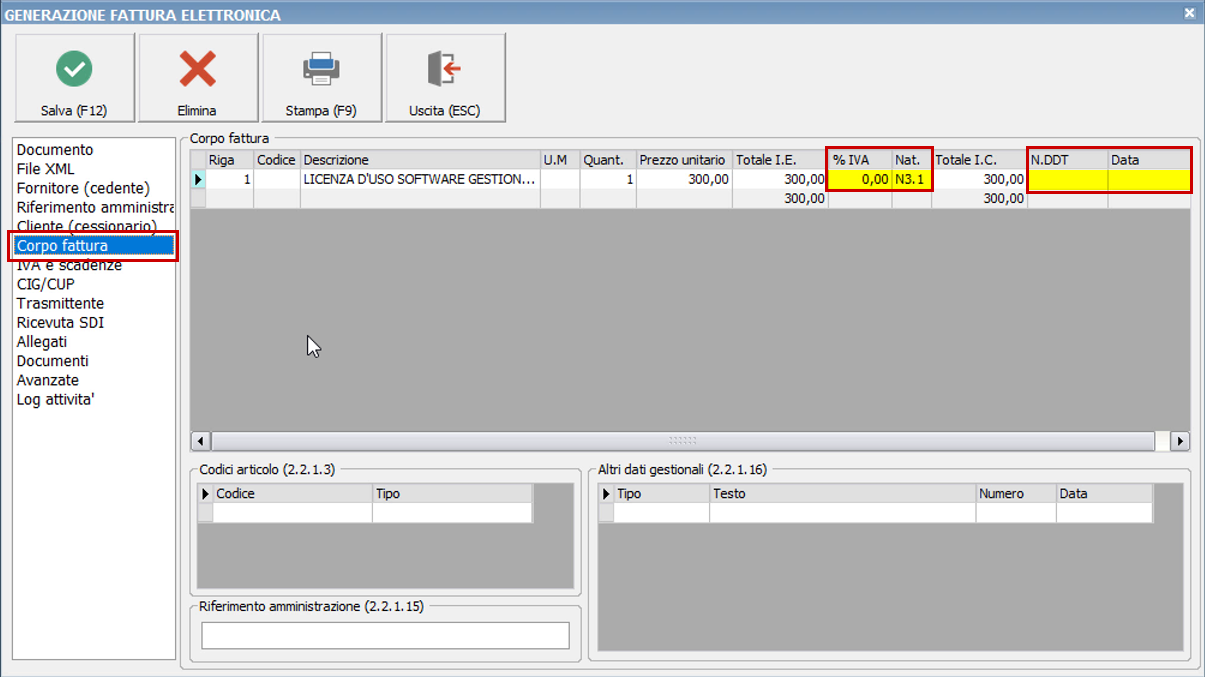Click the Uscita (ESC) exit button
The image size is (1205, 677).
pos(446,78)
